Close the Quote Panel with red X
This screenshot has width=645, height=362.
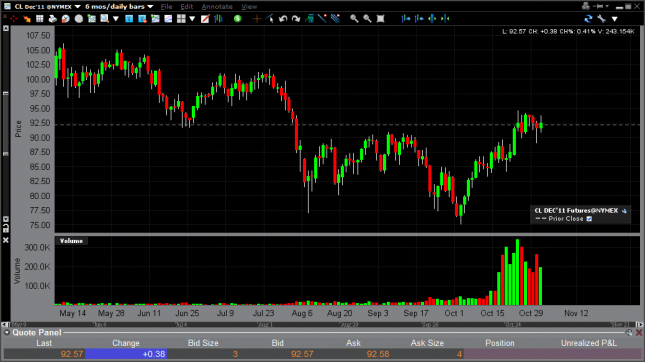[x=639, y=332]
